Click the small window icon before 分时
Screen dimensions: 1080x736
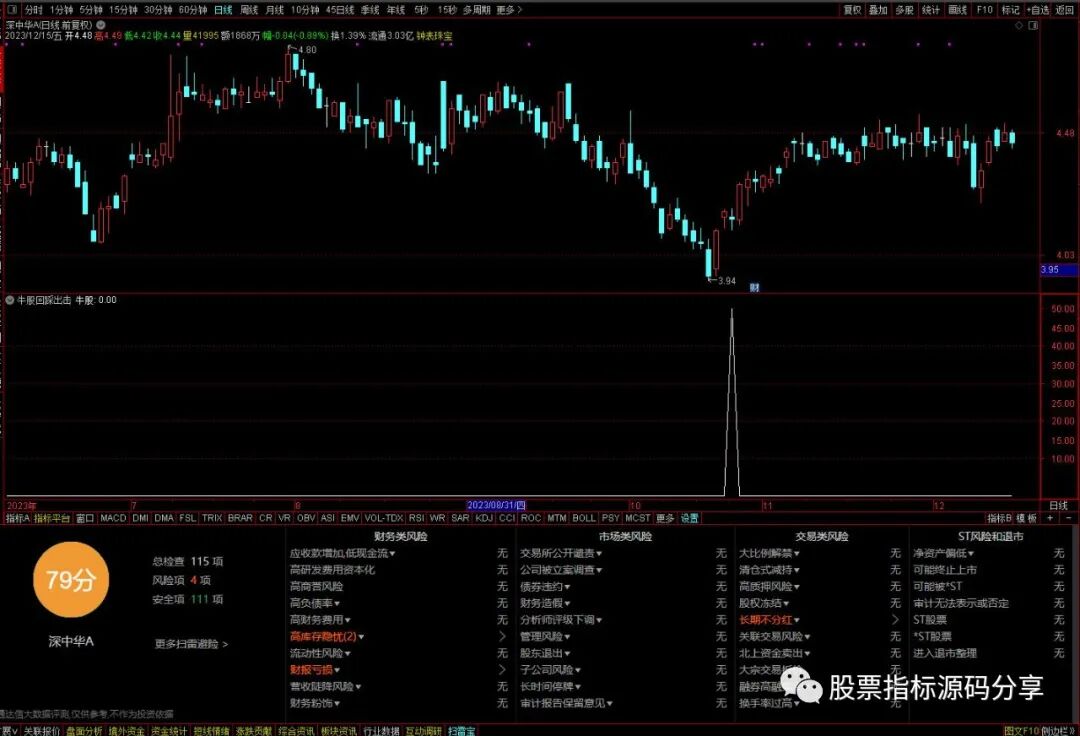pyautogui.click(x=14, y=10)
